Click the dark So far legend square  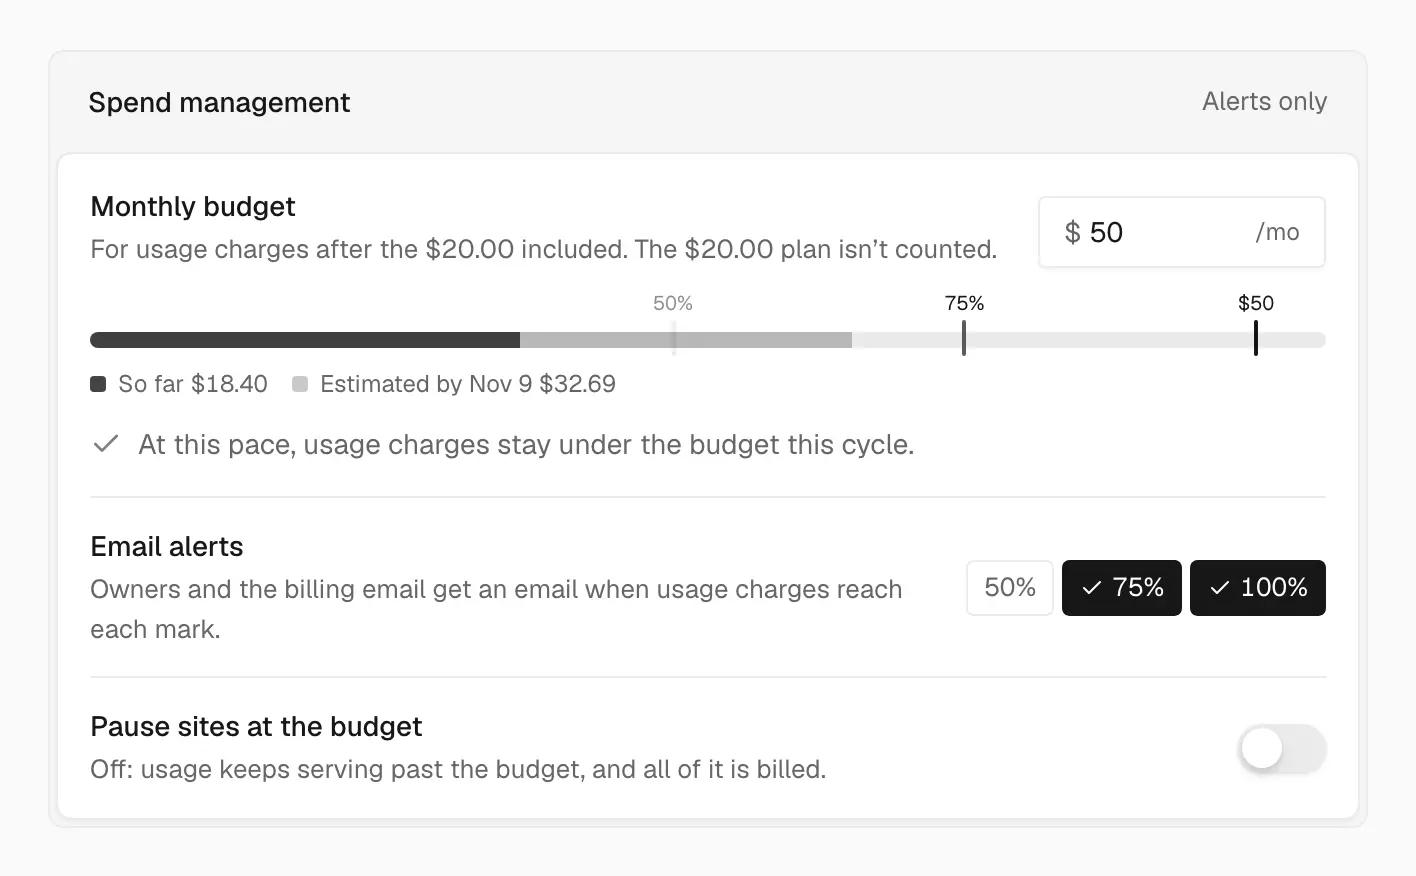(98, 384)
